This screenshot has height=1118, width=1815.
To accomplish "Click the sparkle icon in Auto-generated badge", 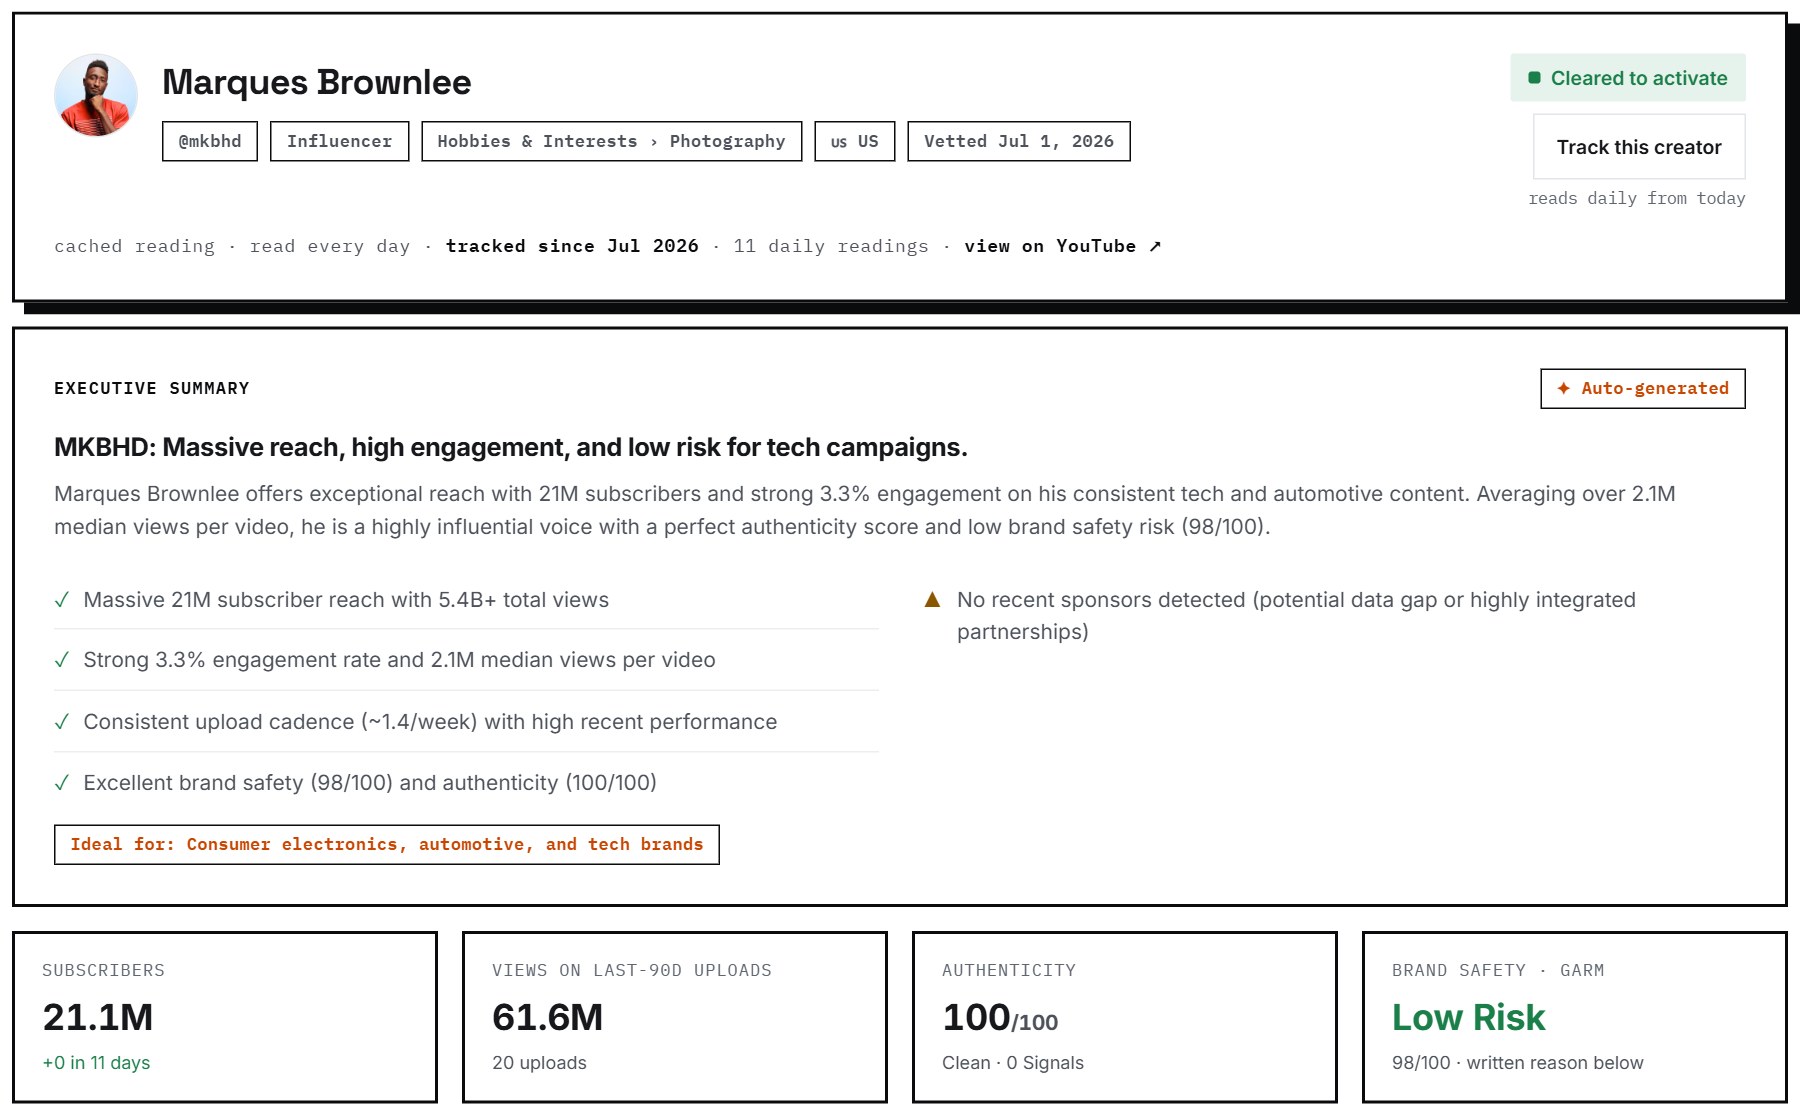I will tap(1563, 388).
